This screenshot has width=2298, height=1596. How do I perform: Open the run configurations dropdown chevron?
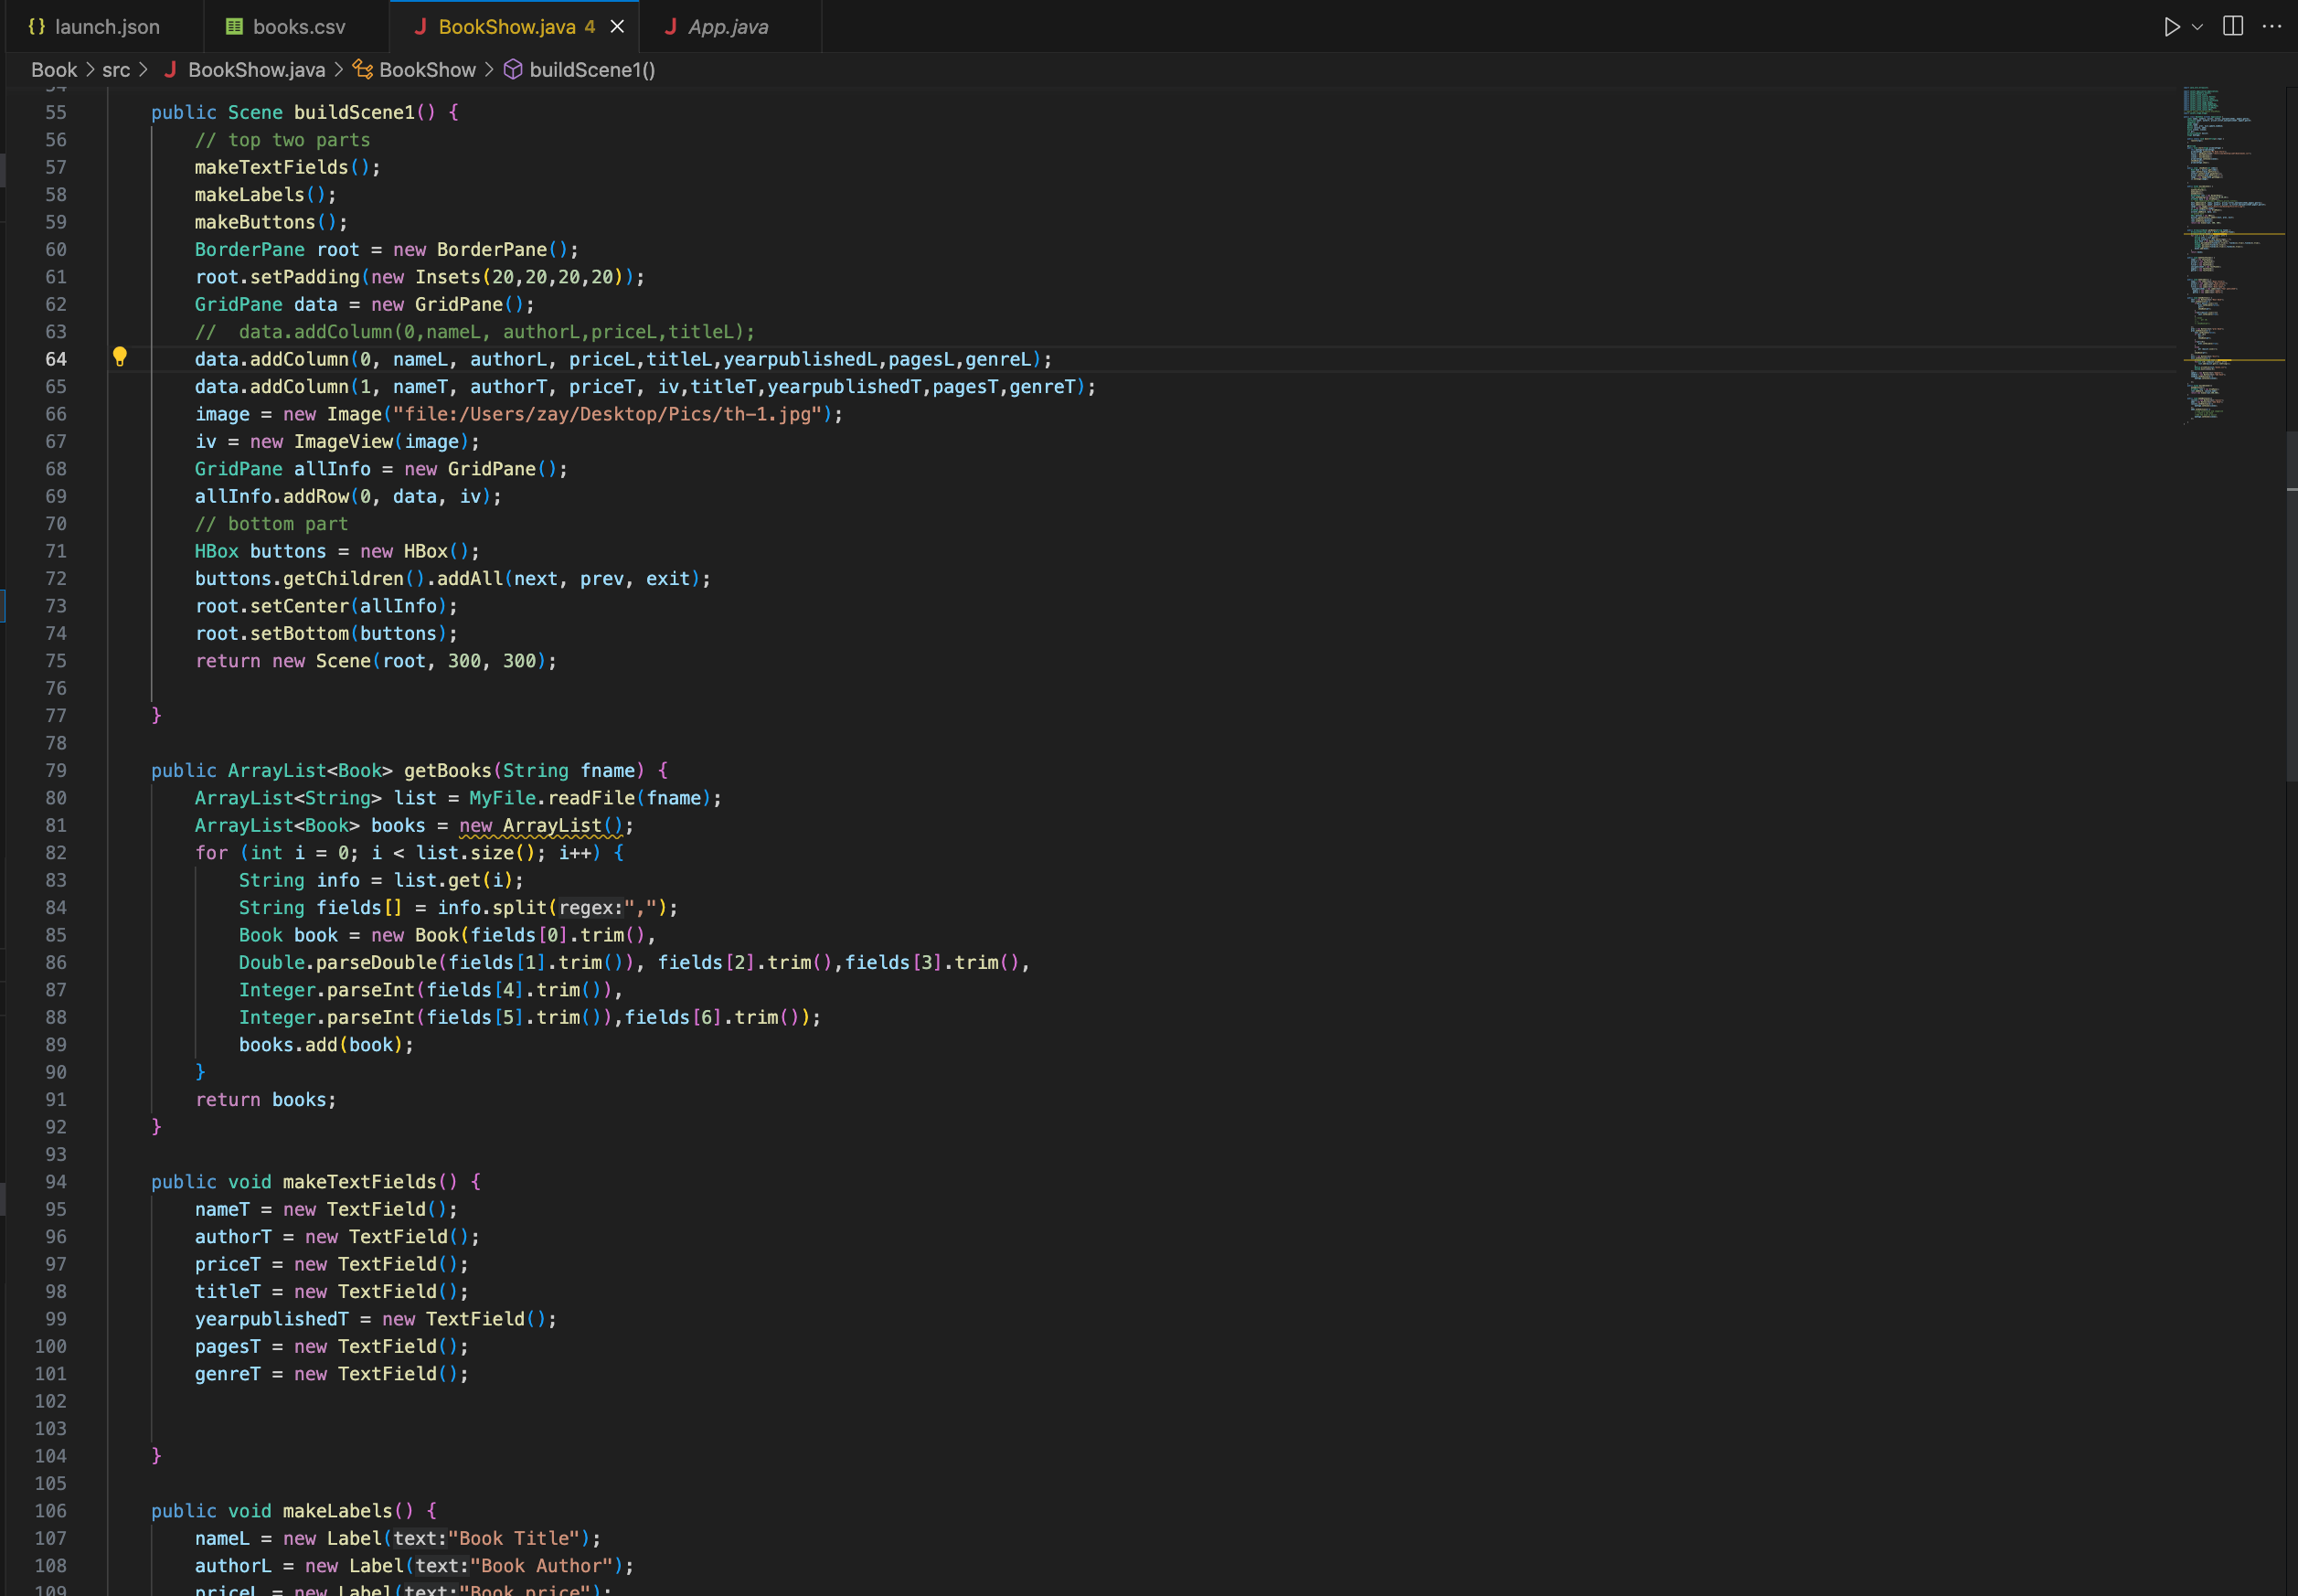coord(2196,27)
